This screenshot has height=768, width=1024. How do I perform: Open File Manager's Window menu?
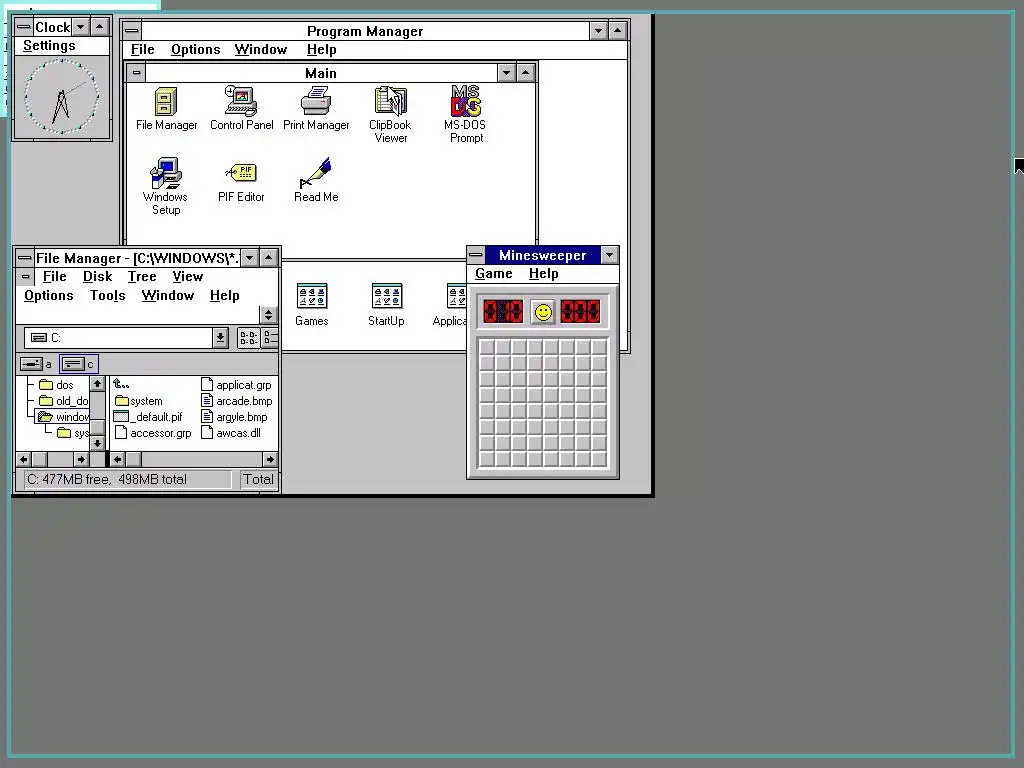[x=168, y=296]
